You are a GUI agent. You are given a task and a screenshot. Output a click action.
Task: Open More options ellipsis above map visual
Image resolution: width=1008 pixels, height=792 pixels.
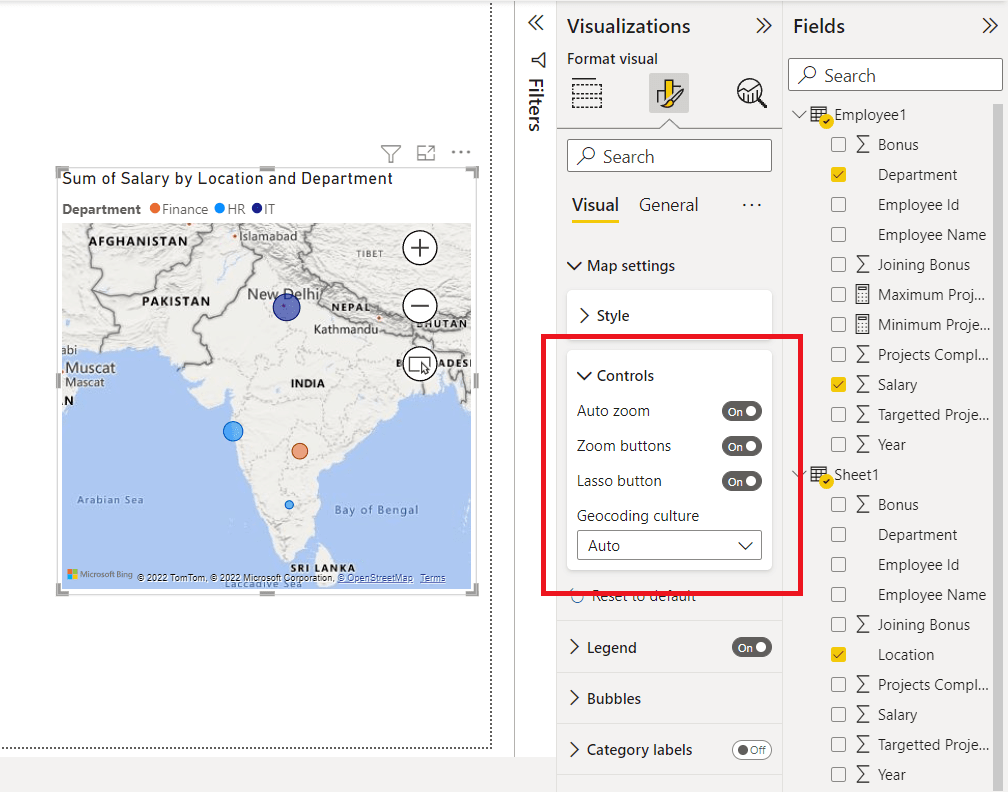(x=461, y=152)
